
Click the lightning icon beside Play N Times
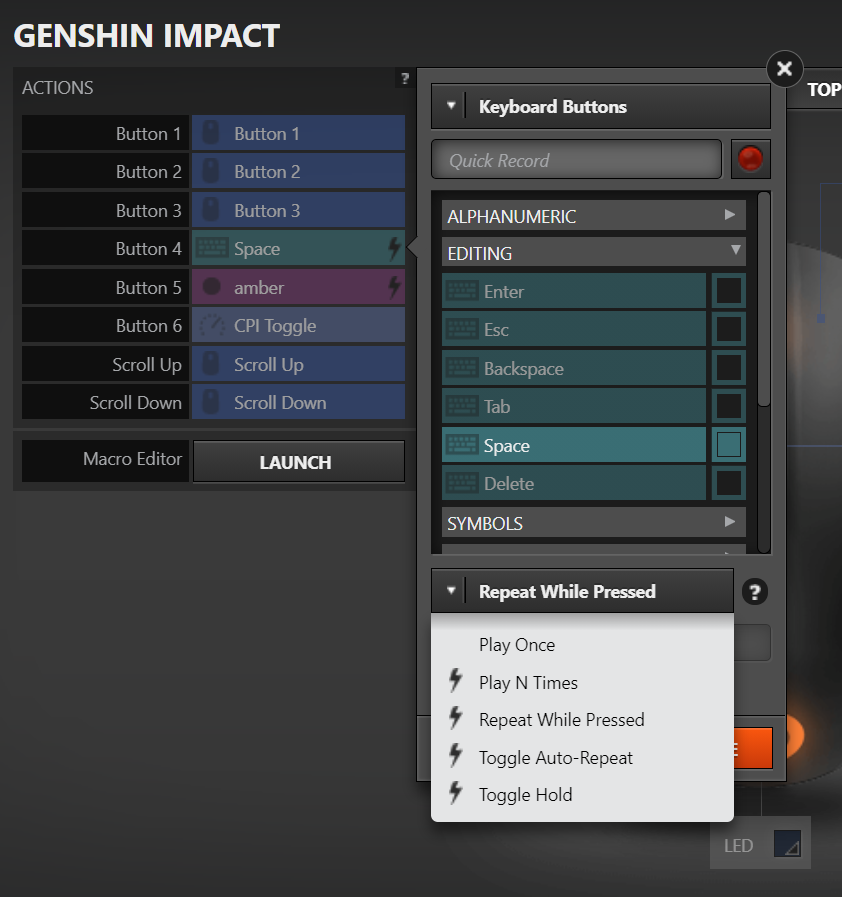(455, 681)
